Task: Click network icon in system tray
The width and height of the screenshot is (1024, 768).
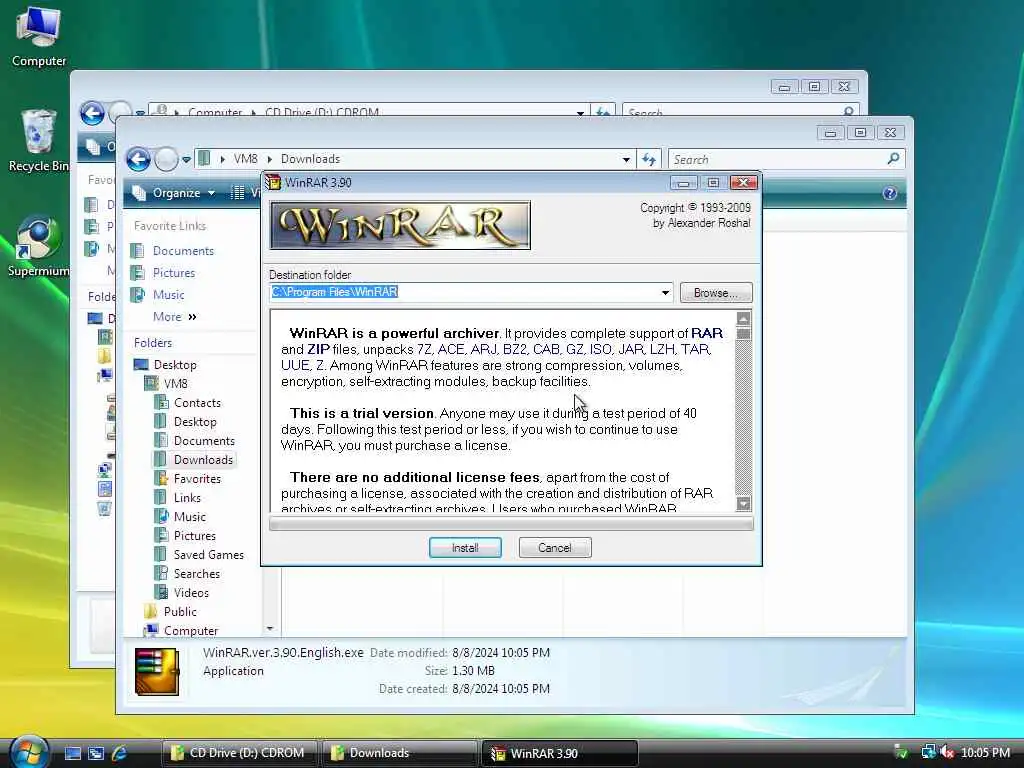Action: click(x=928, y=752)
